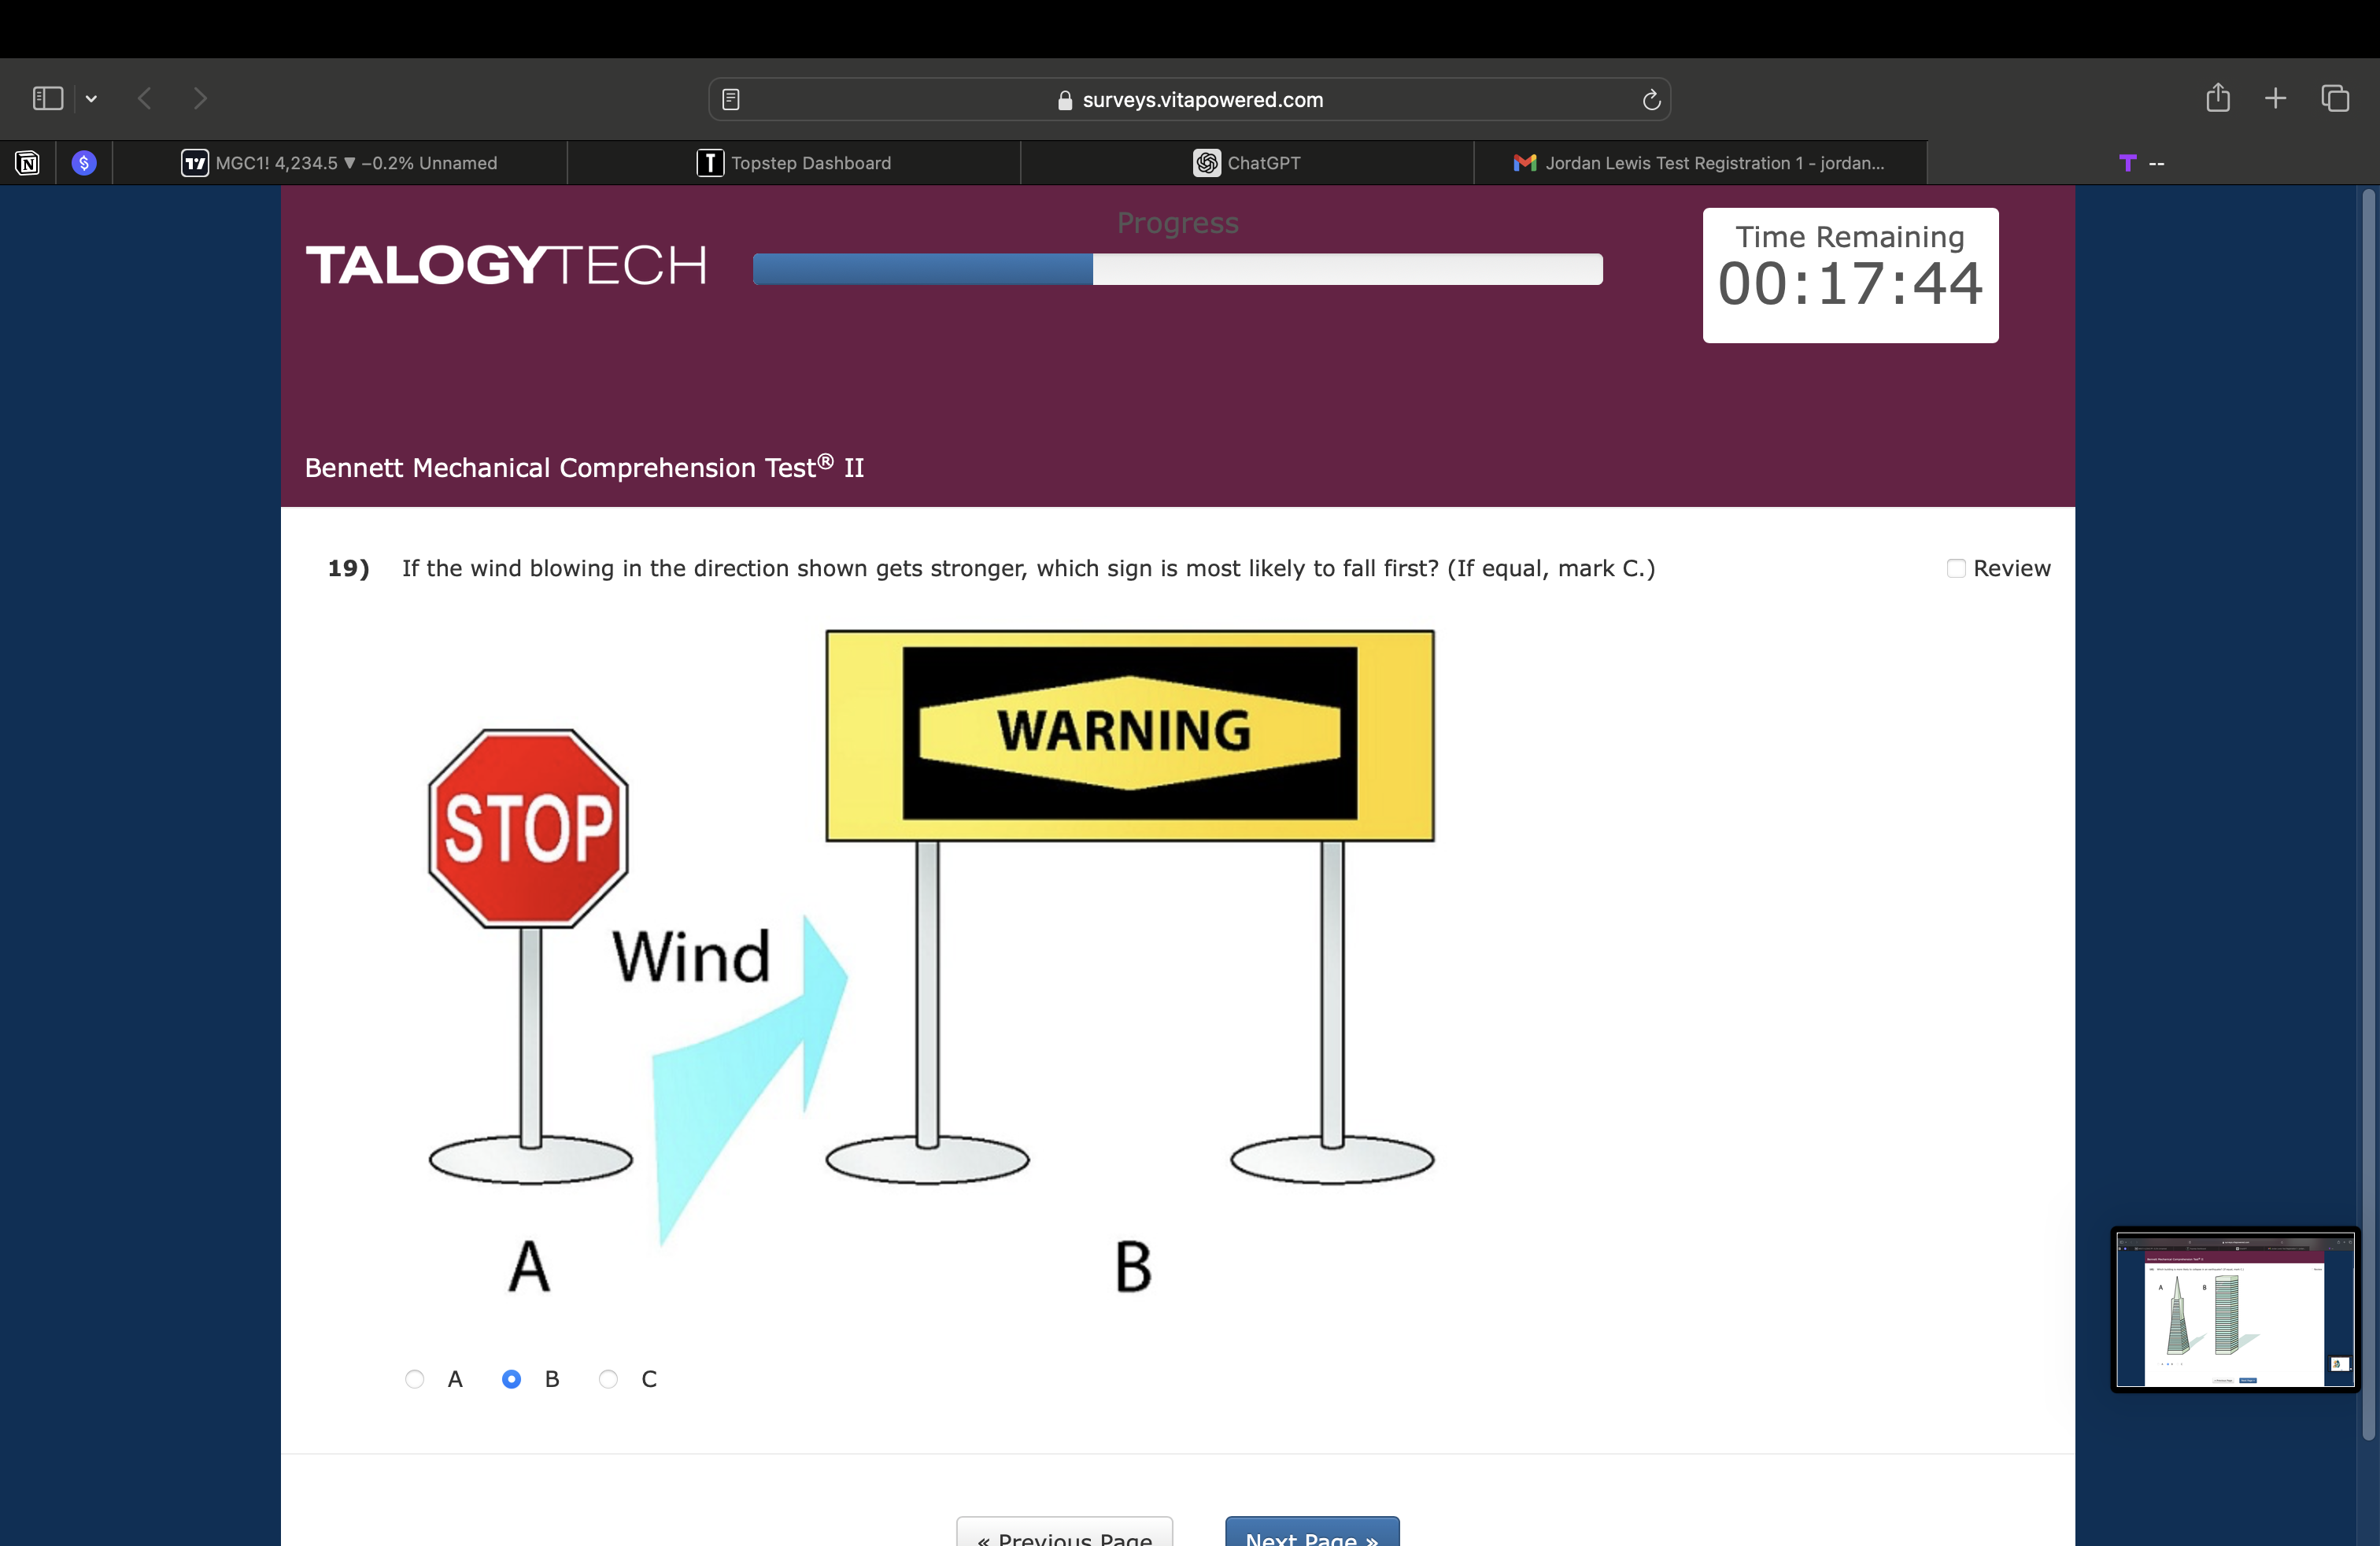Open the MGC1! TradingView tab

(x=339, y=163)
